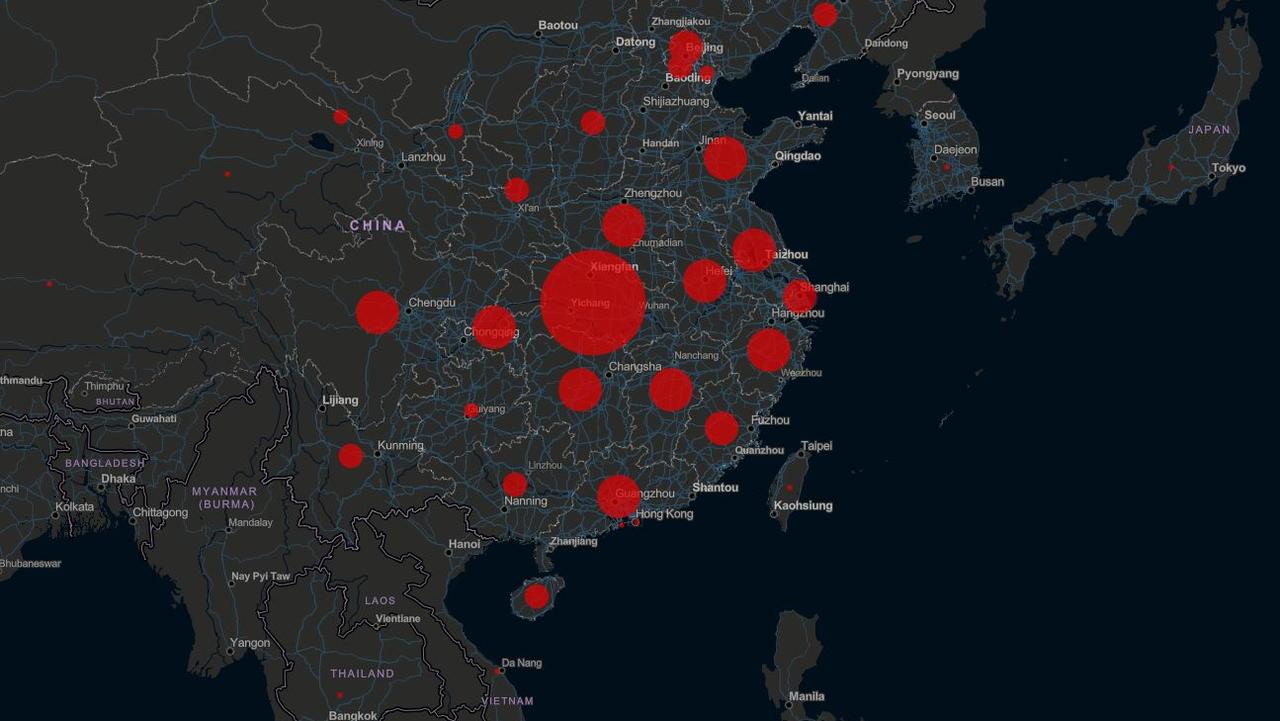Click the Busan city label
This screenshot has width=1280, height=721.
988,182
